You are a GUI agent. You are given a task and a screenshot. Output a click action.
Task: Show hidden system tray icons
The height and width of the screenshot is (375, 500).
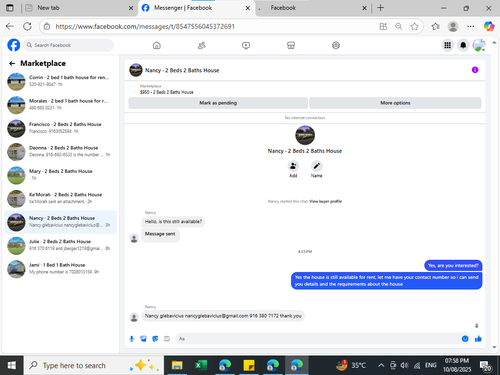tap(381, 366)
